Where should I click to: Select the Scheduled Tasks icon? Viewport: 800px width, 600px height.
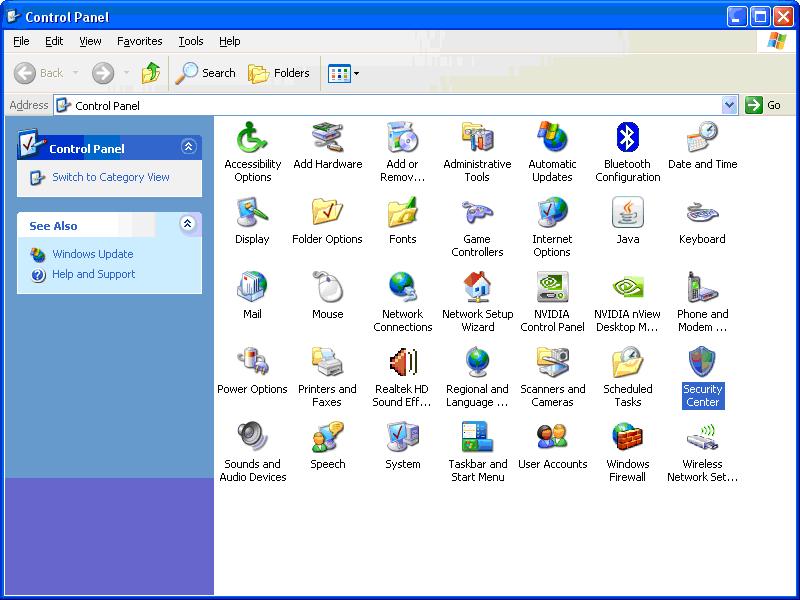point(628,377)
